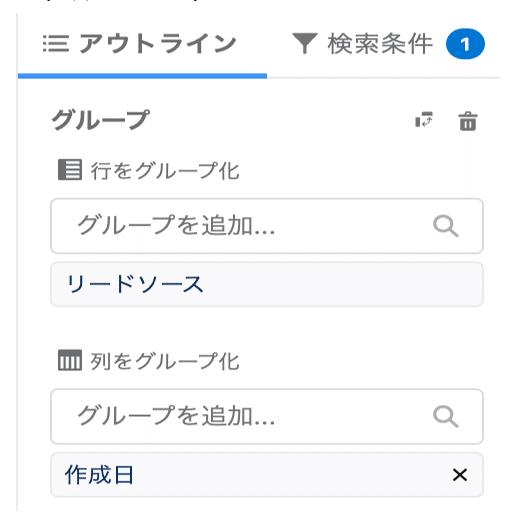The height and width of the screenshot is (524, 524).
Task: Click the 列をグループ化 column icon
Action: click(x=70, y=360)
